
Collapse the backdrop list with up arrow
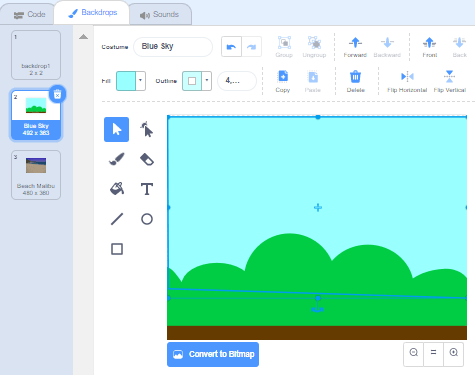click(x=83, y=37)
